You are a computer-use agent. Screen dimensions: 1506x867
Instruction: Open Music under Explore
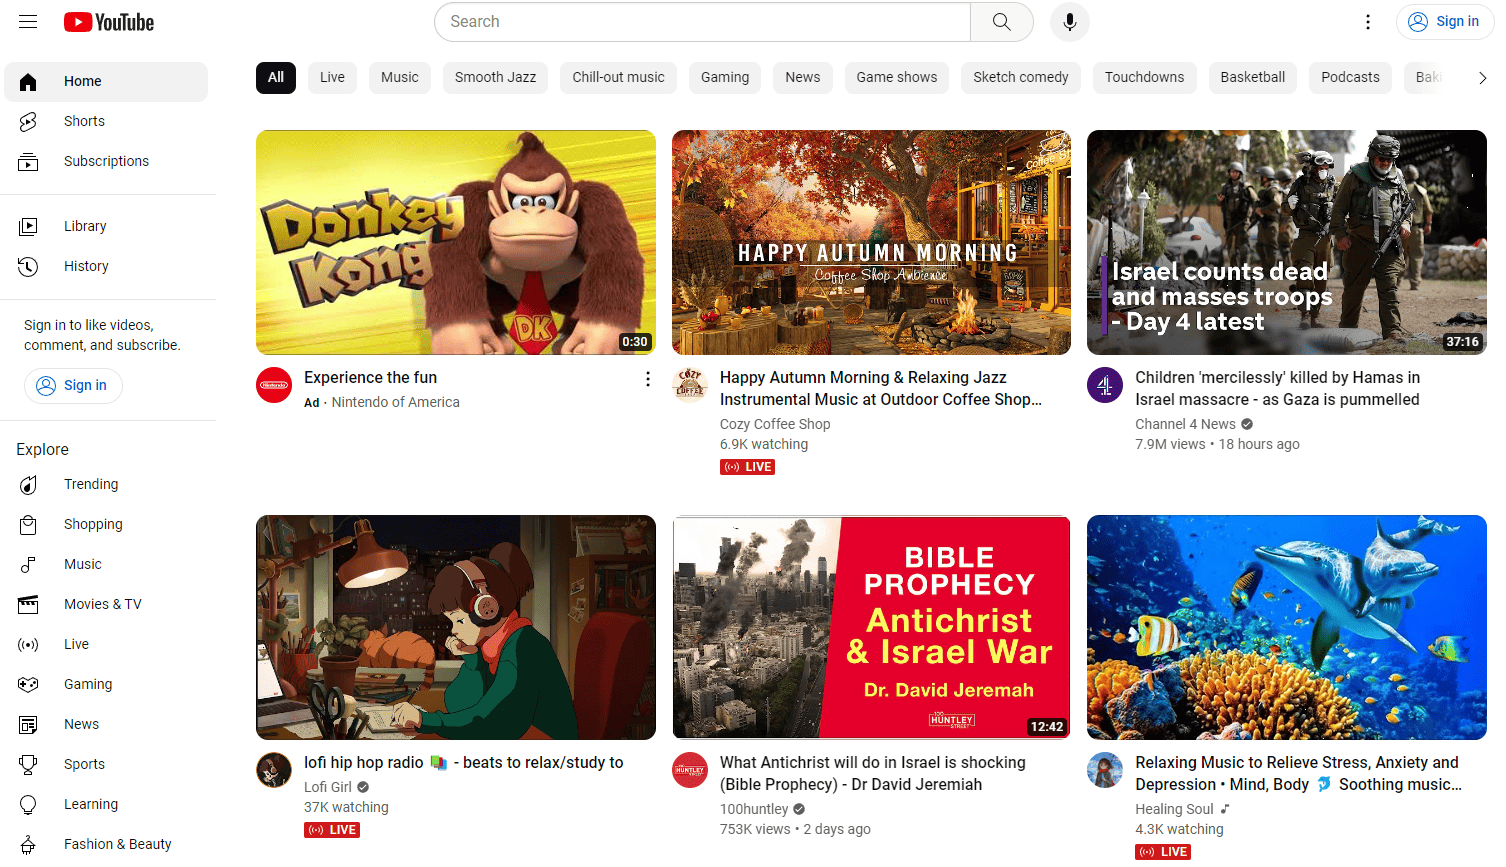click(106, 564)
